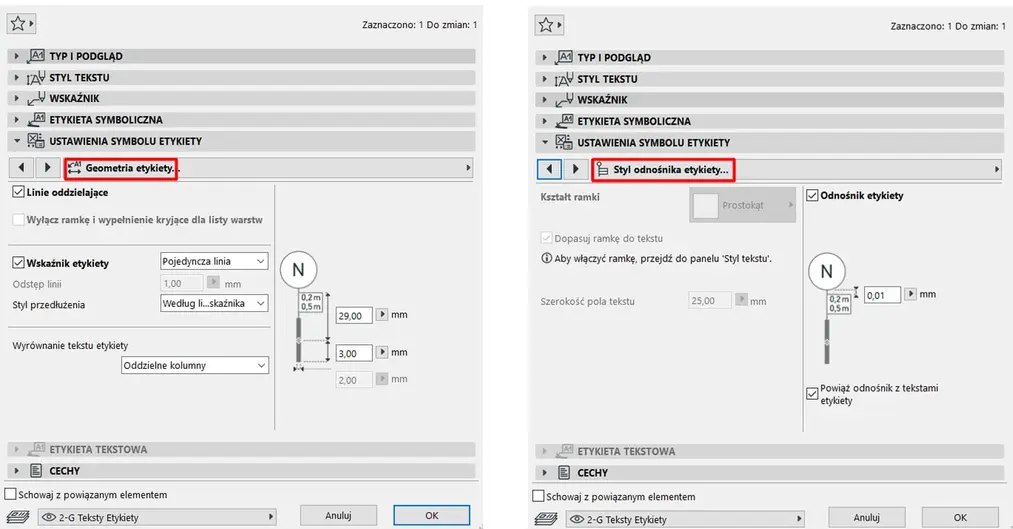This screenshot has height=529, width=1013.
Task: Open layer selector 2-G Teksty Etykiety right dialog
Action: pos(685,519)
